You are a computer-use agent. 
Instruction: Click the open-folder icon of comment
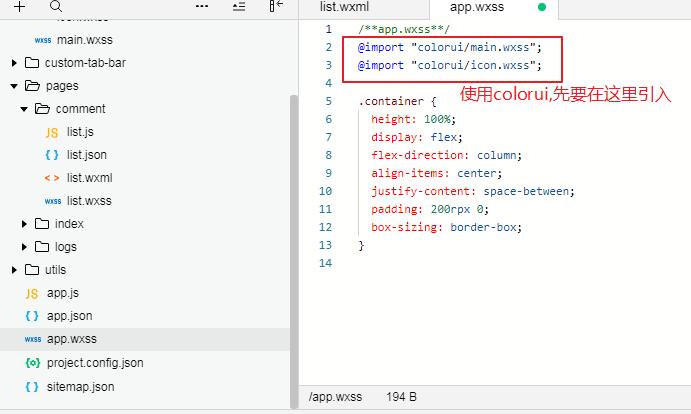[x=42, y=108]
